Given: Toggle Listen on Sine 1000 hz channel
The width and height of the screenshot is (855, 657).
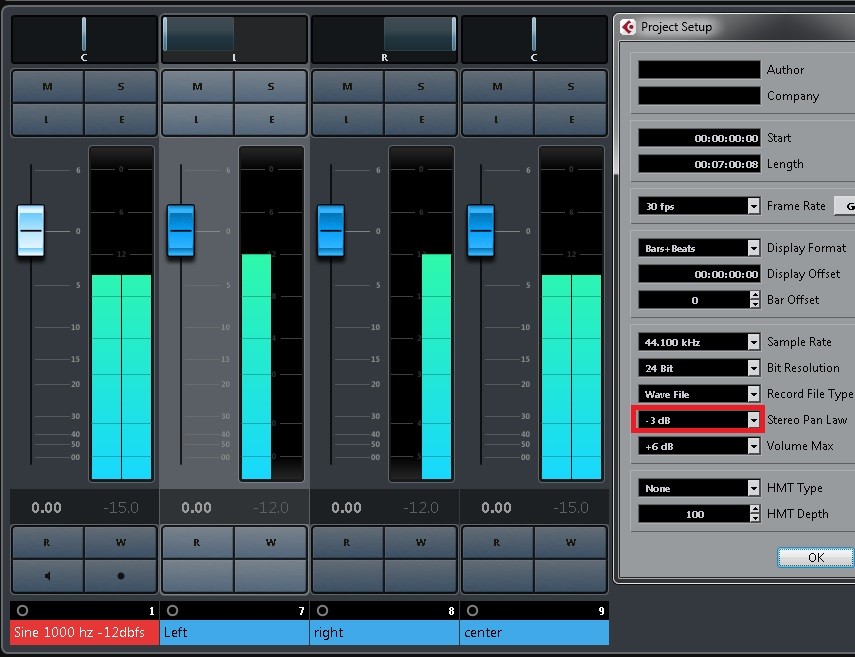Looking at the screenshot, I should click(48, 119).
